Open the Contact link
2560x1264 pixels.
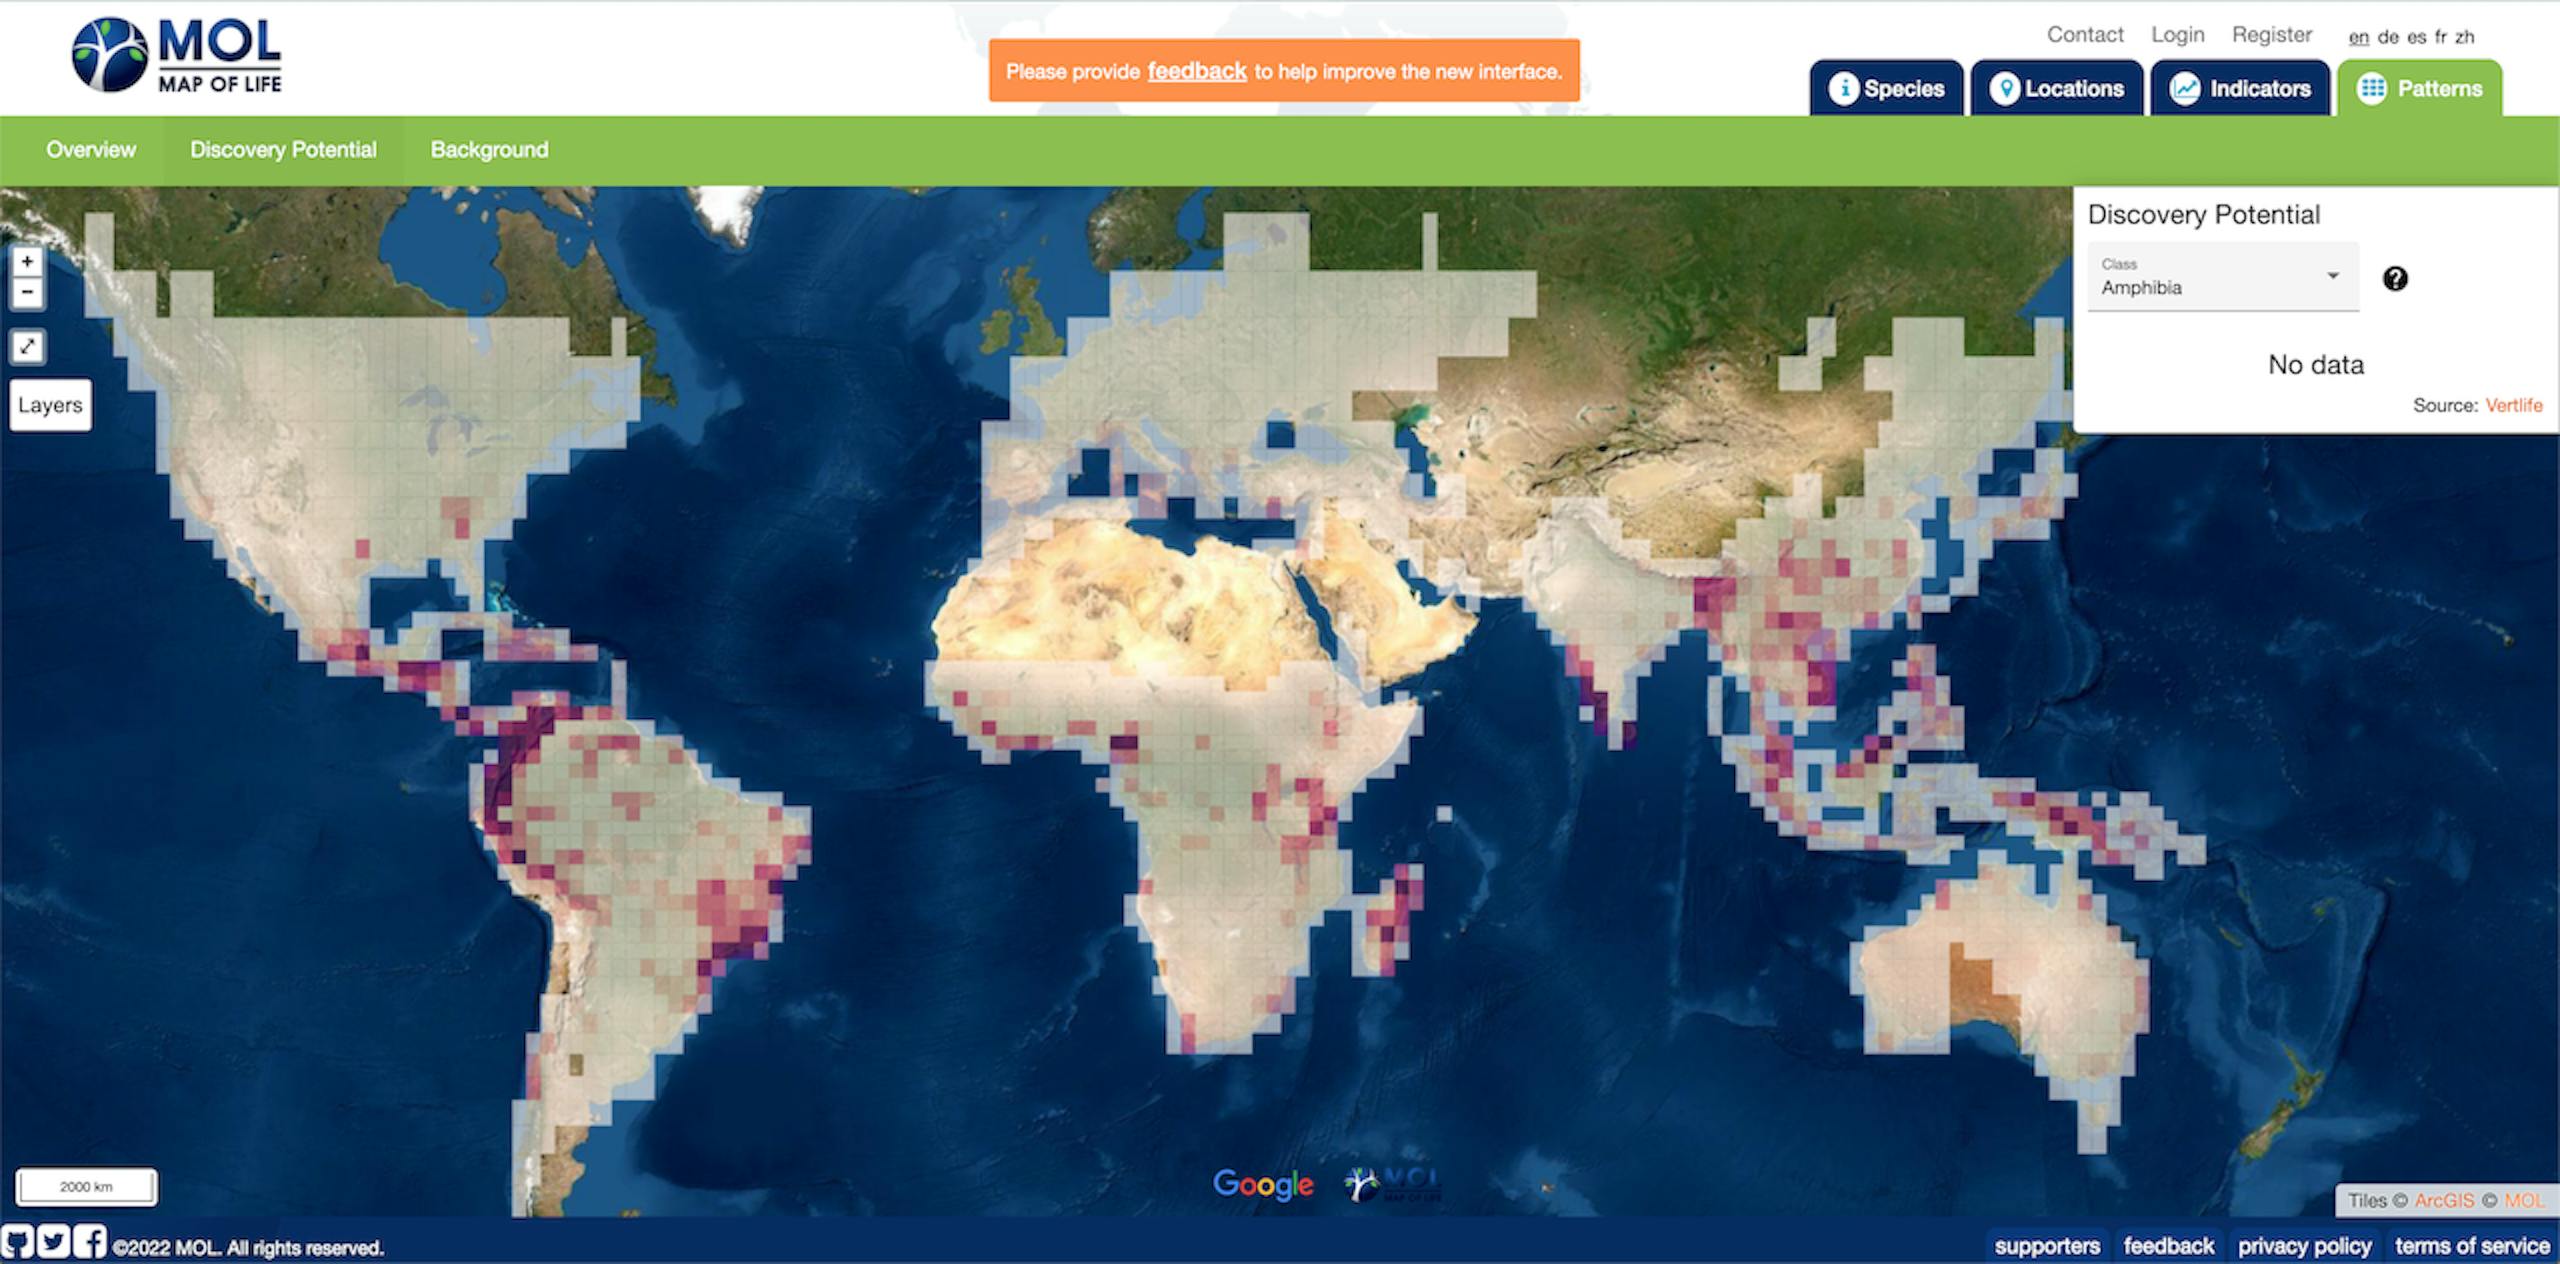(2085, 35)
